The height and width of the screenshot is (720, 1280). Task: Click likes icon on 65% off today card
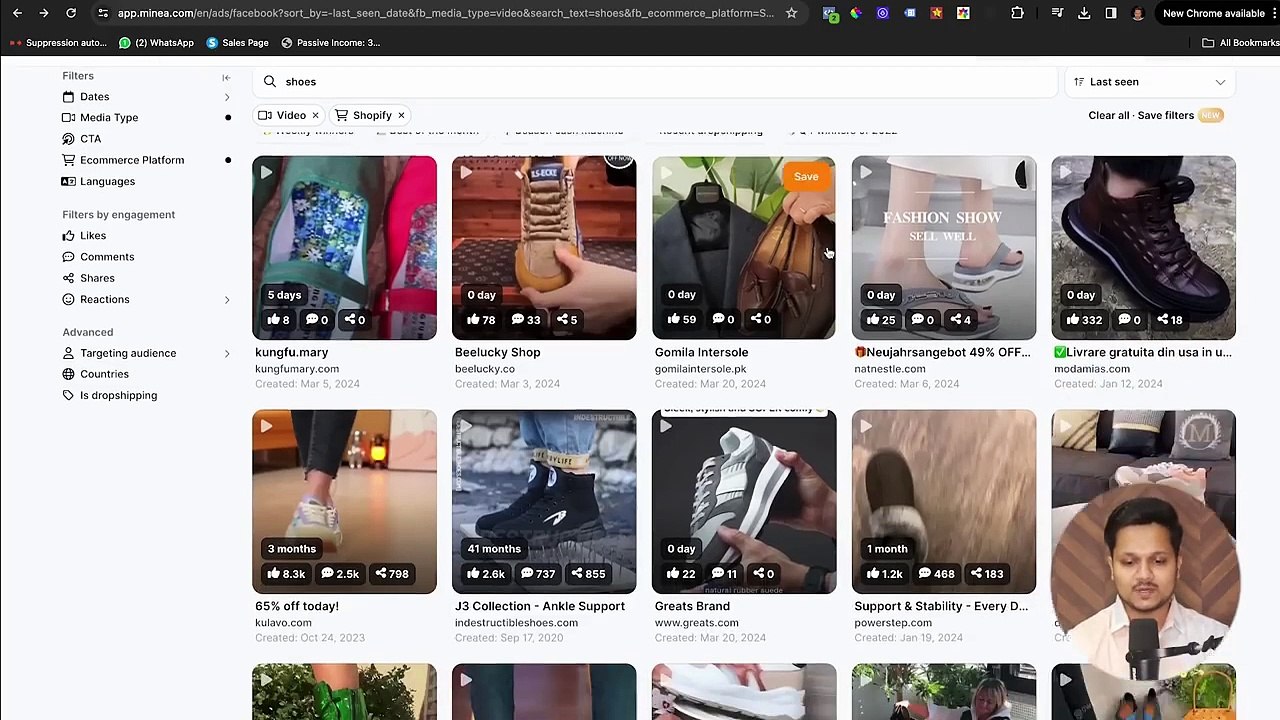point(273,574)
